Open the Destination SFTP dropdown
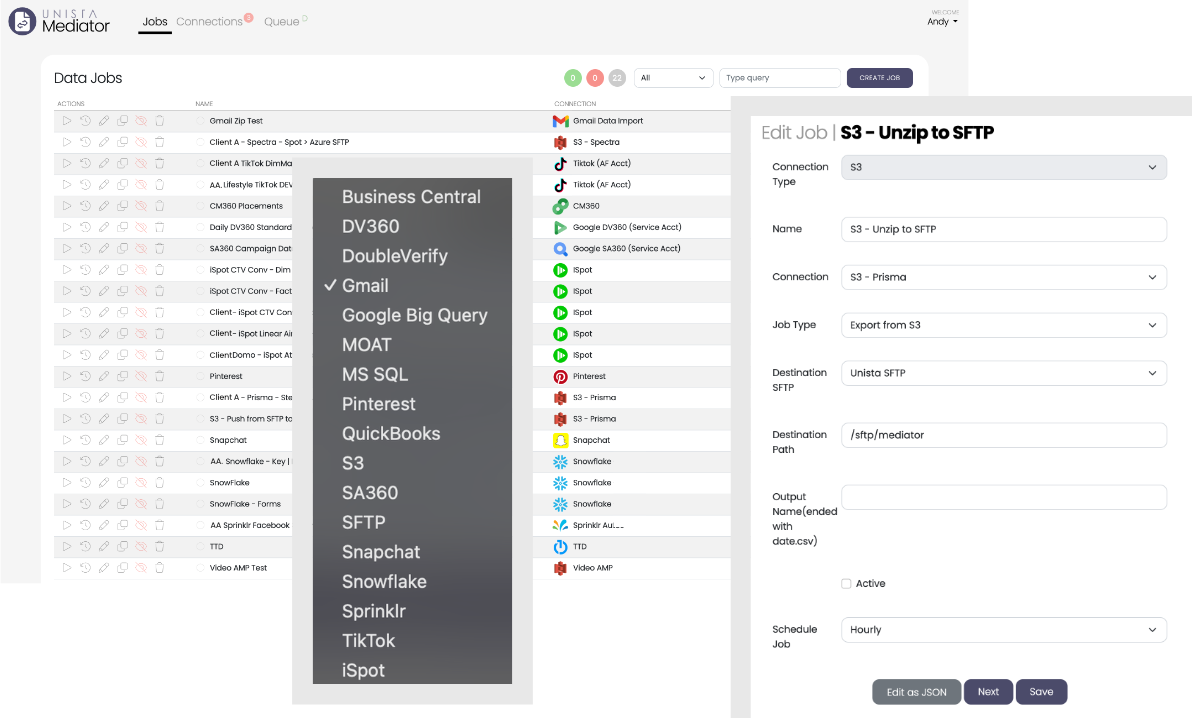This screenshot has width=1192, height=718. pos(1003,373)
